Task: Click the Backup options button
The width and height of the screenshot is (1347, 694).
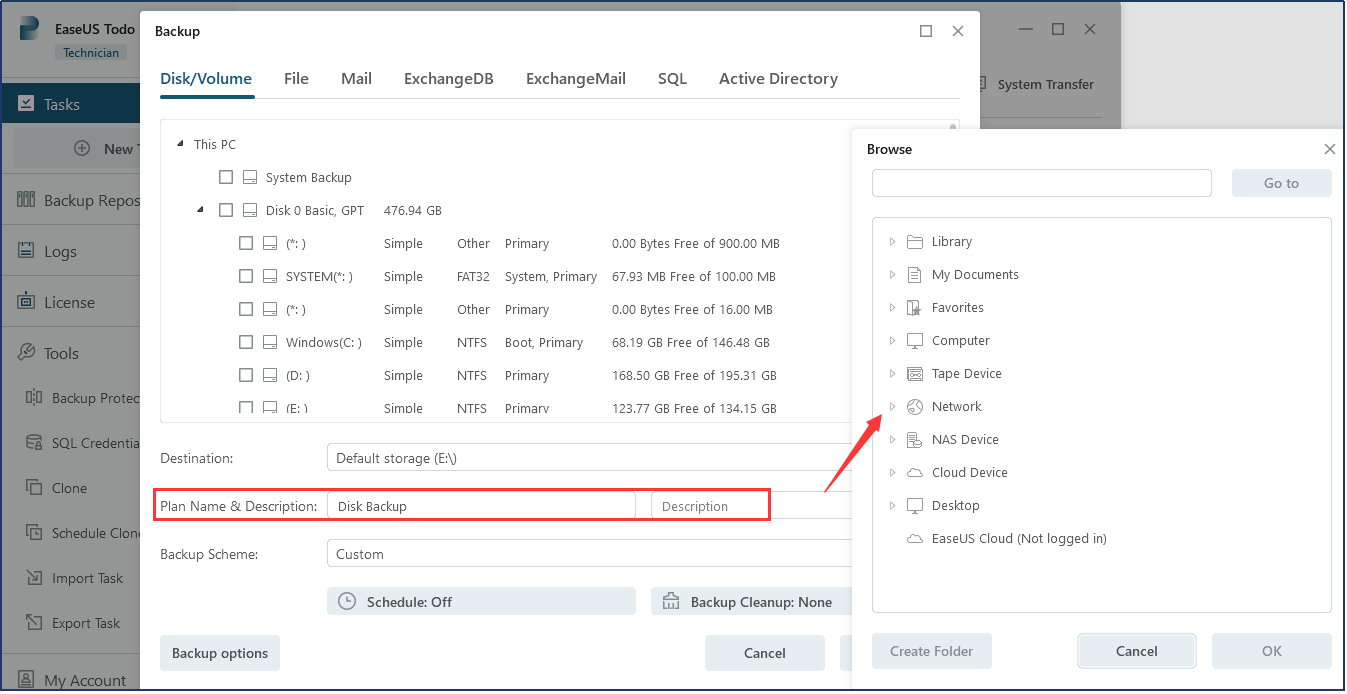Action: pos(219,653)
